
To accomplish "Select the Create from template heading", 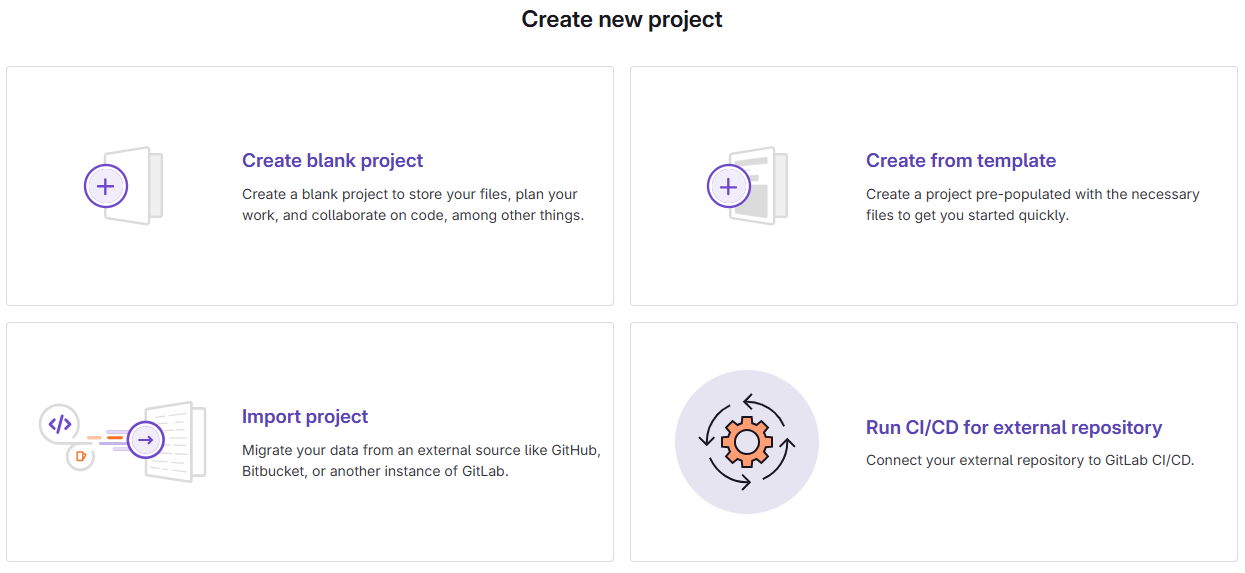I will click(x=960, y=161).
